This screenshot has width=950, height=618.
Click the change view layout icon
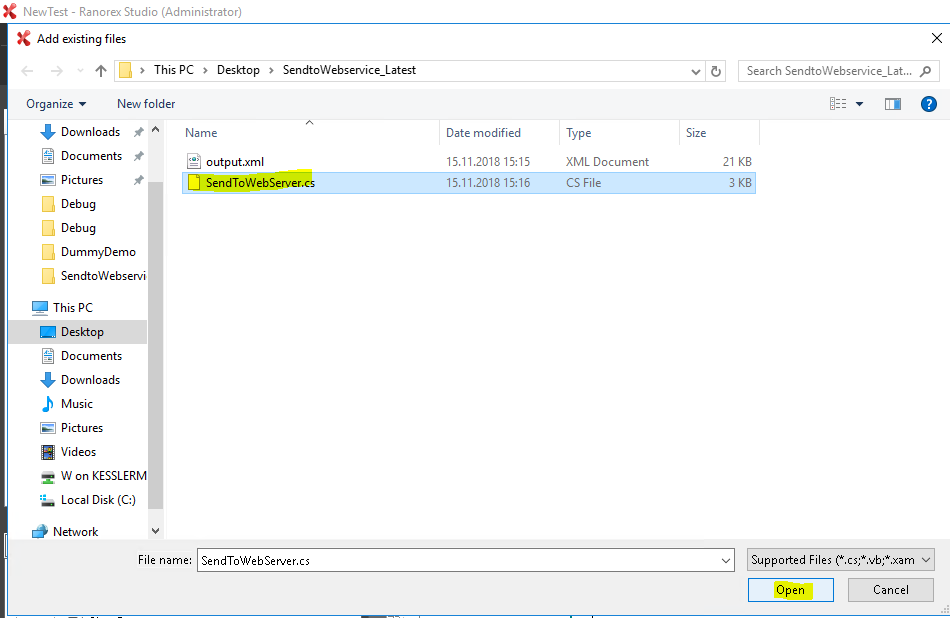coord(838,104)
